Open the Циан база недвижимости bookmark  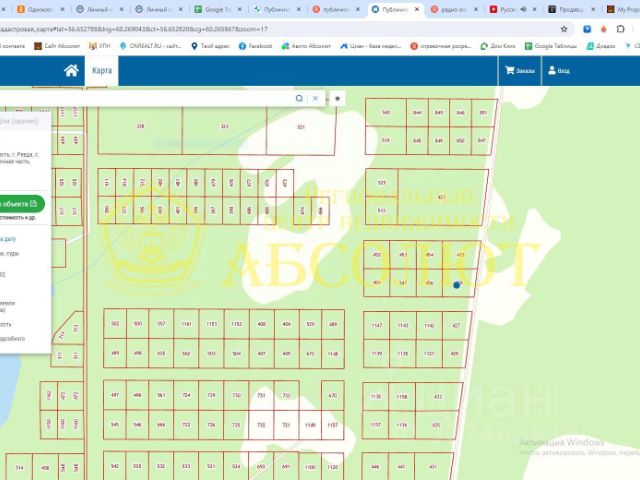coord(371,46)
